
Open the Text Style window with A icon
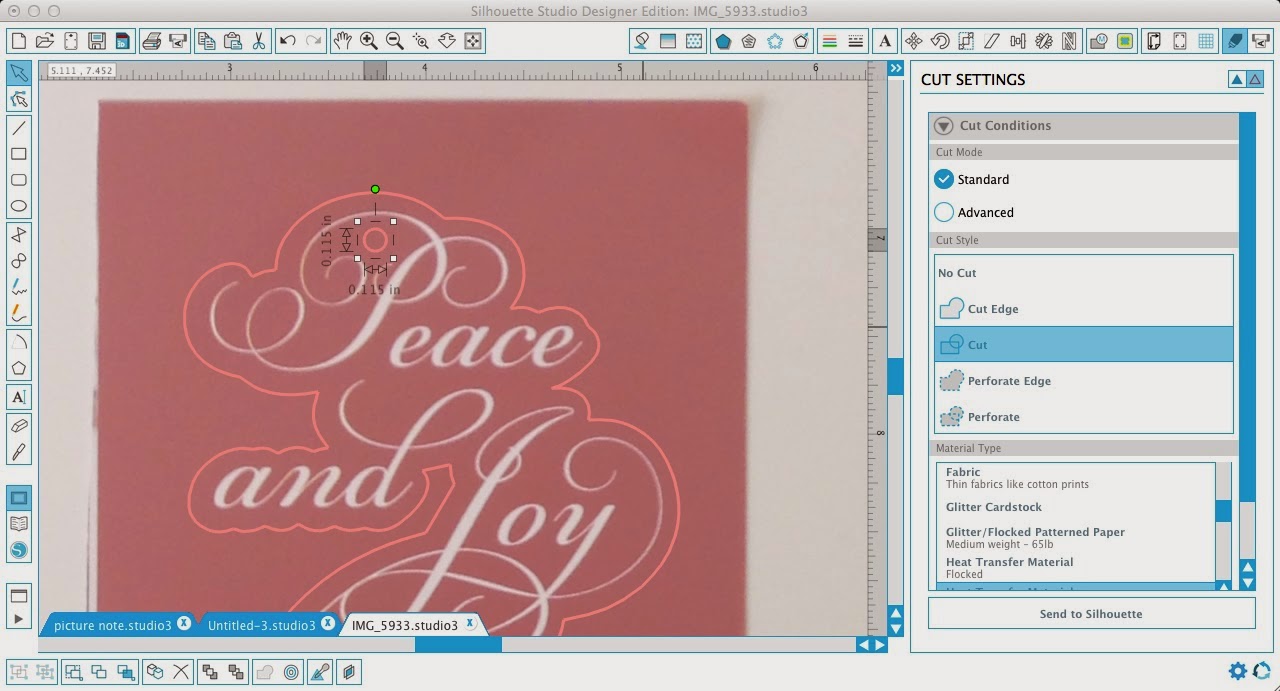884,41
